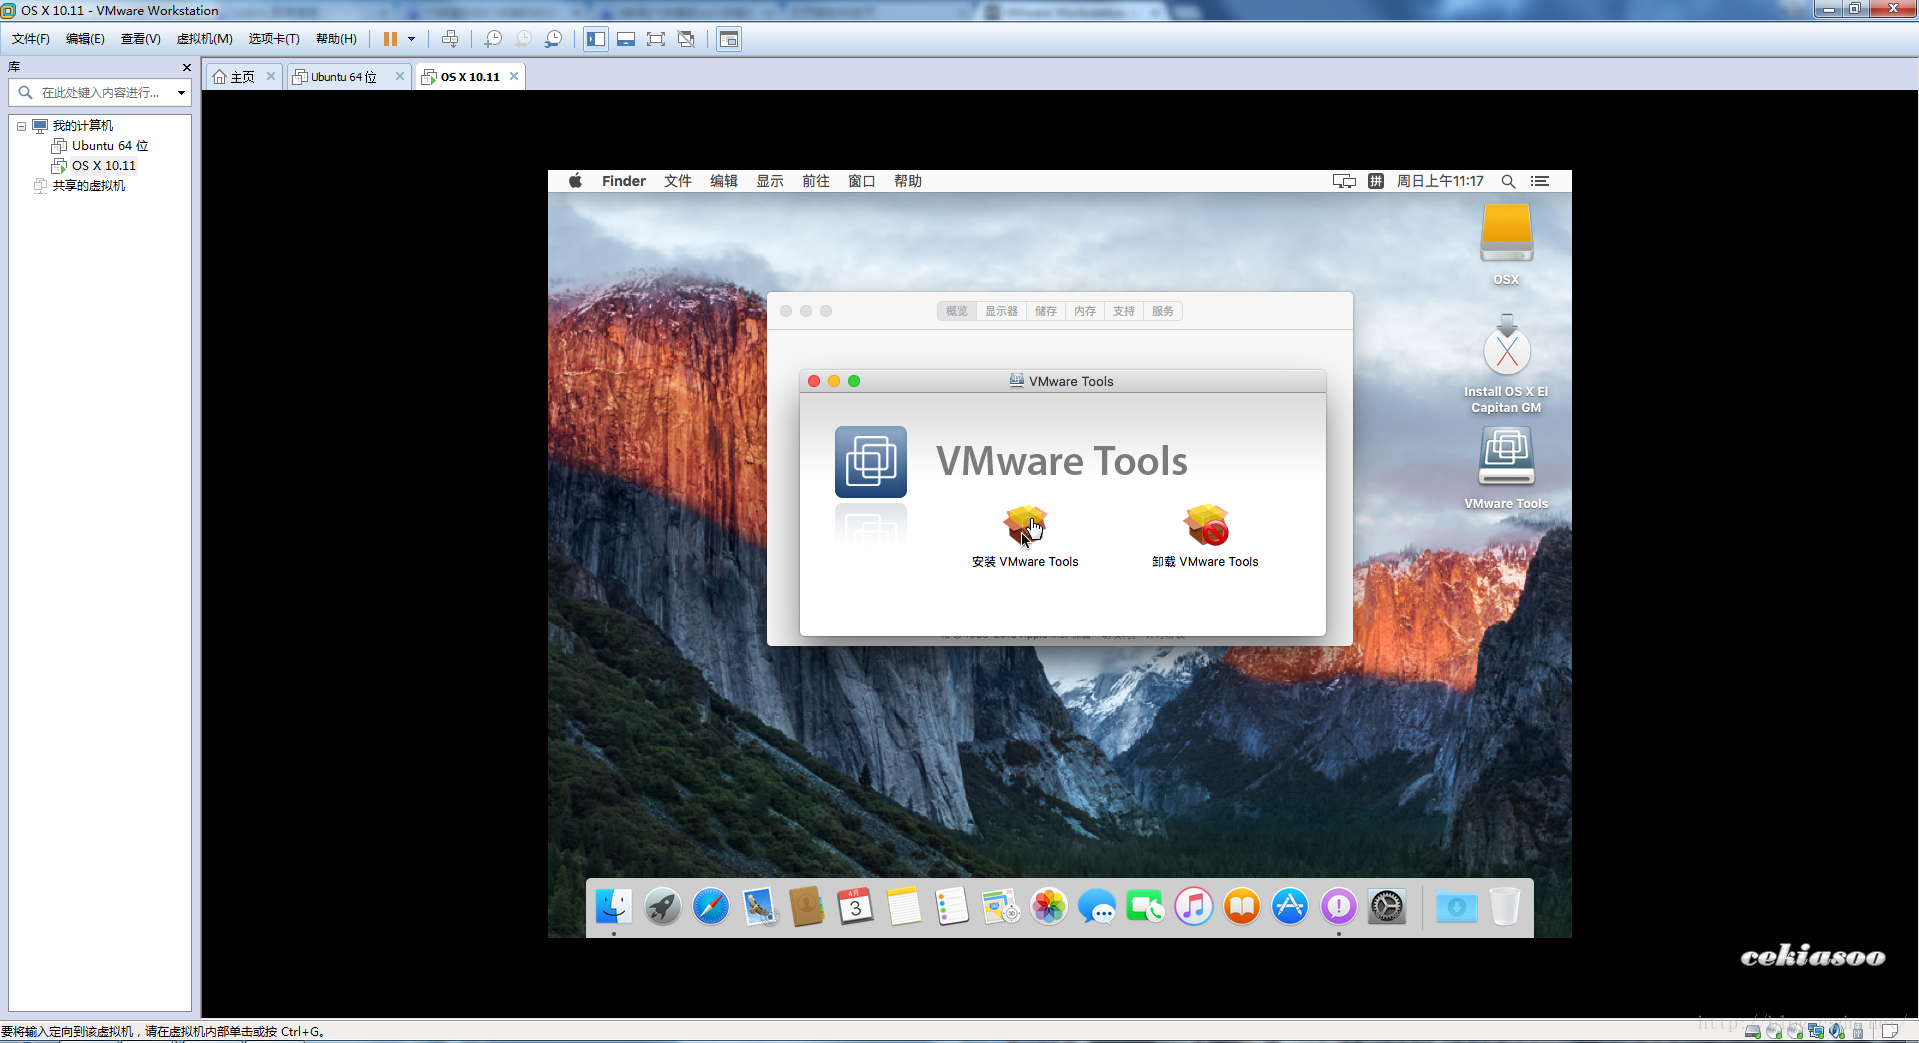Open the OSX drive icon on the desktop
Viewport: 1919px width, 1043px height.
click(1506, 233)
